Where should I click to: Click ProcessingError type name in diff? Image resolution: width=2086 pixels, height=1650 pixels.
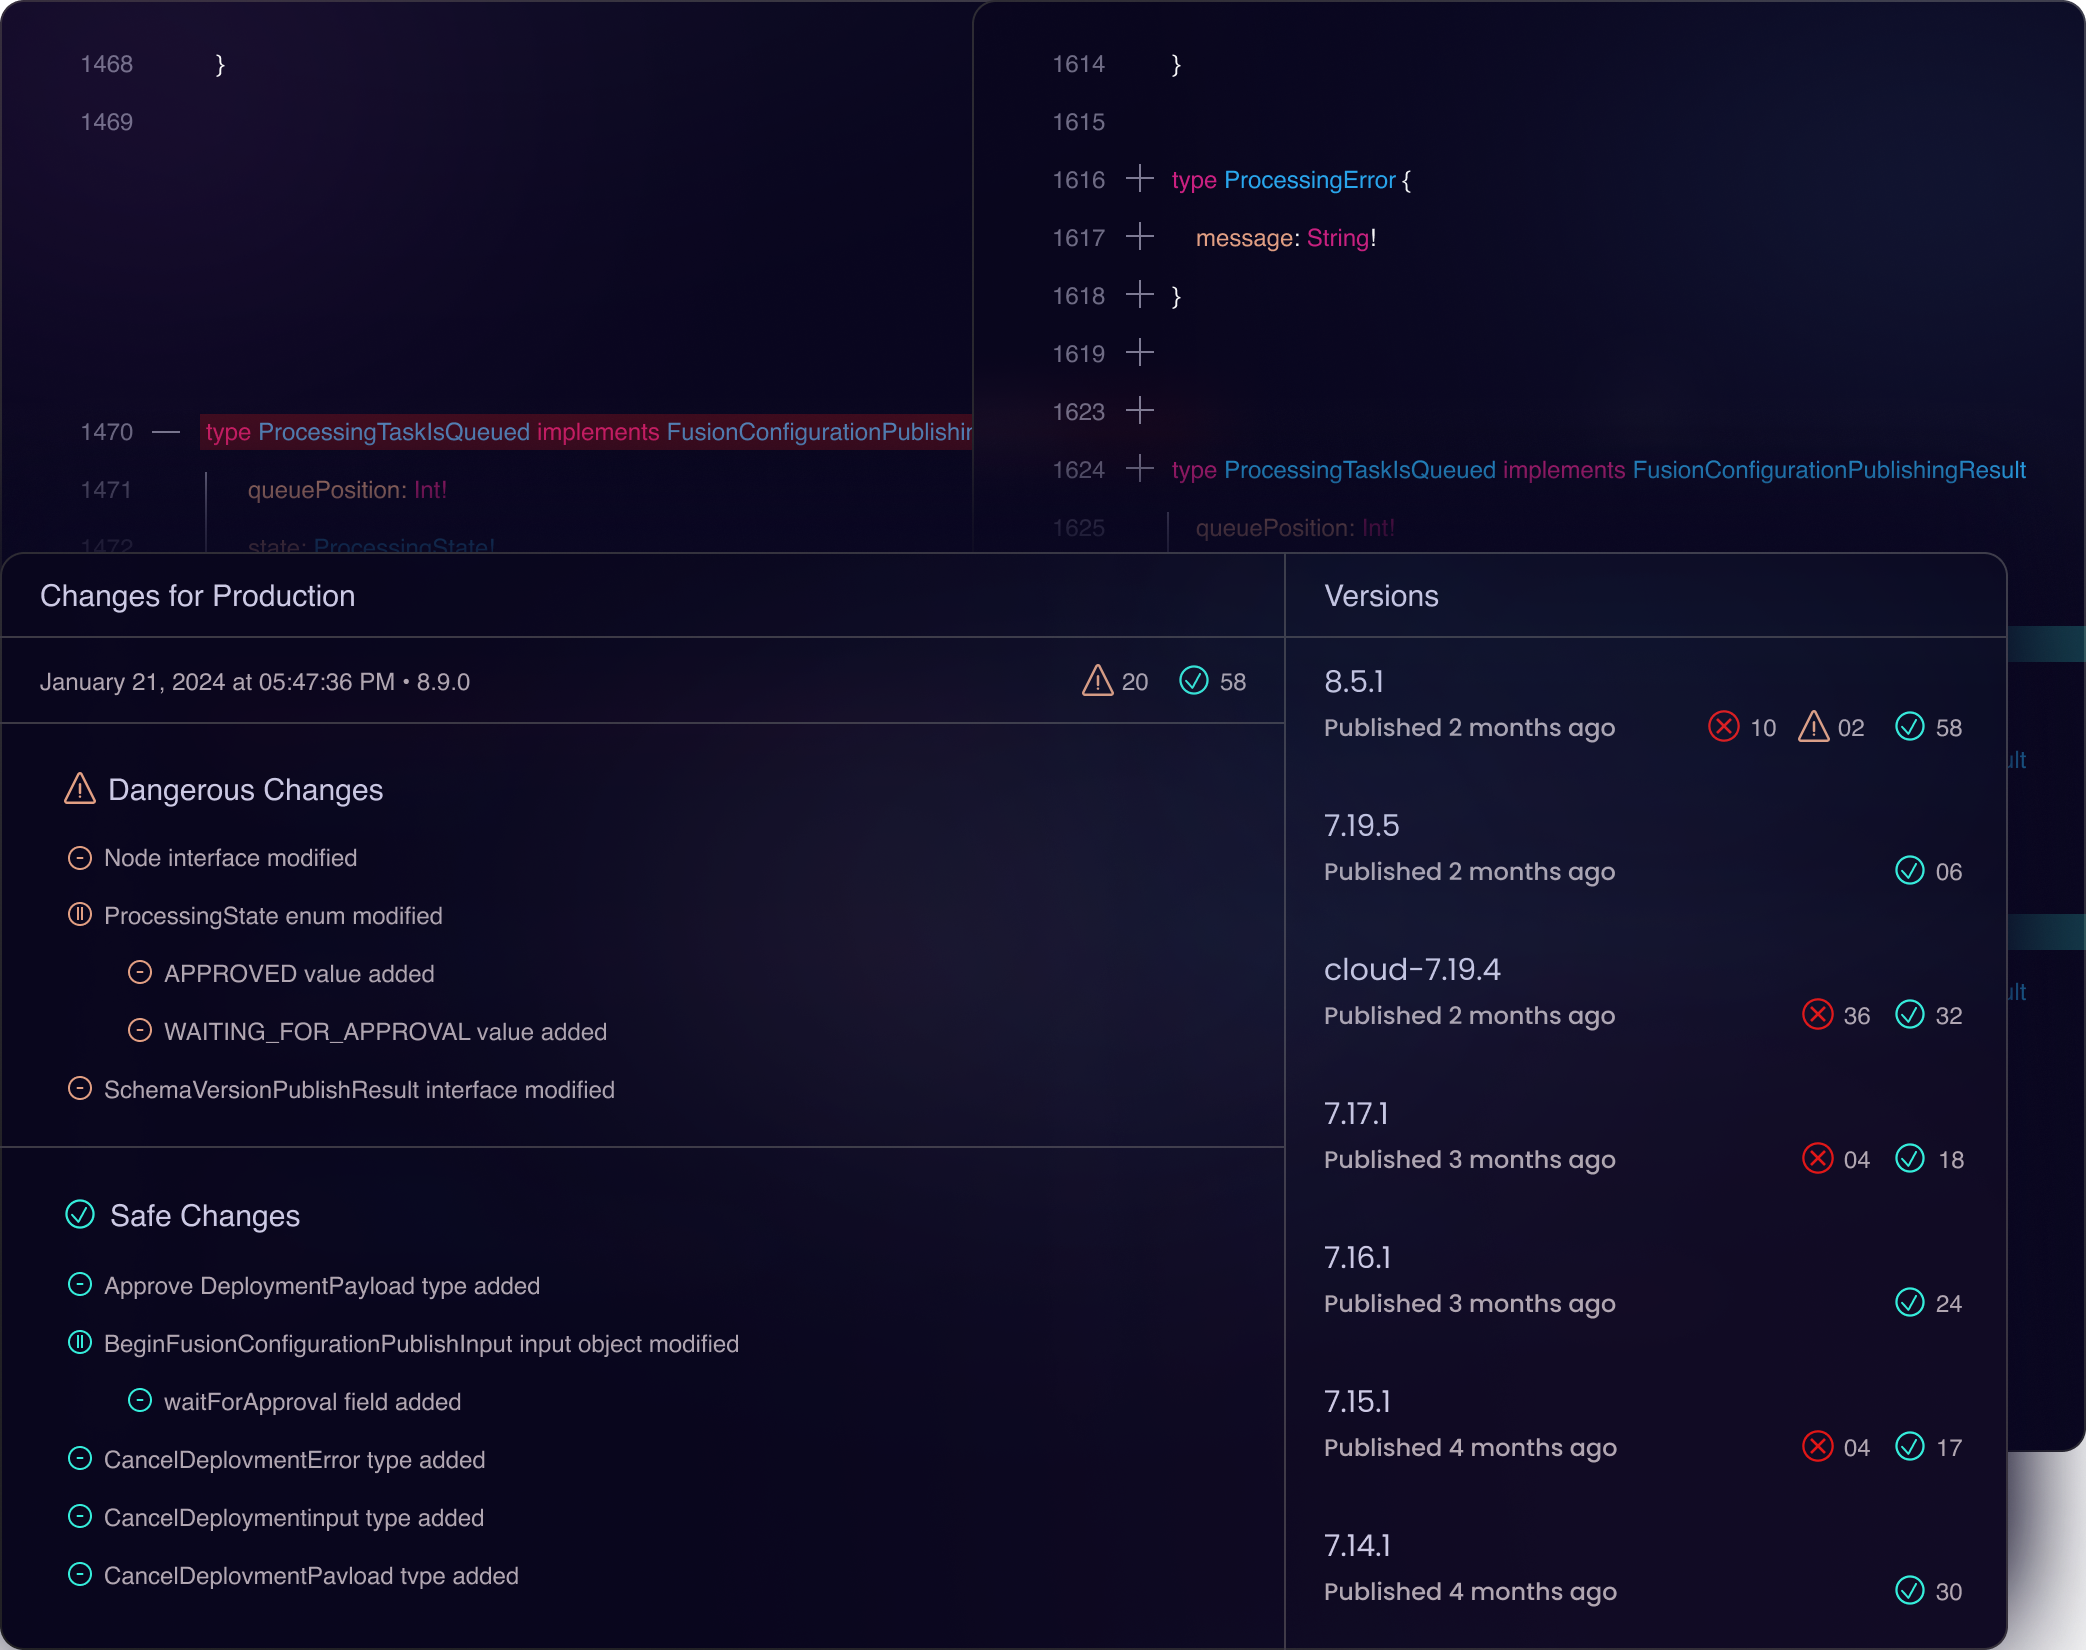pos(1309,180)
